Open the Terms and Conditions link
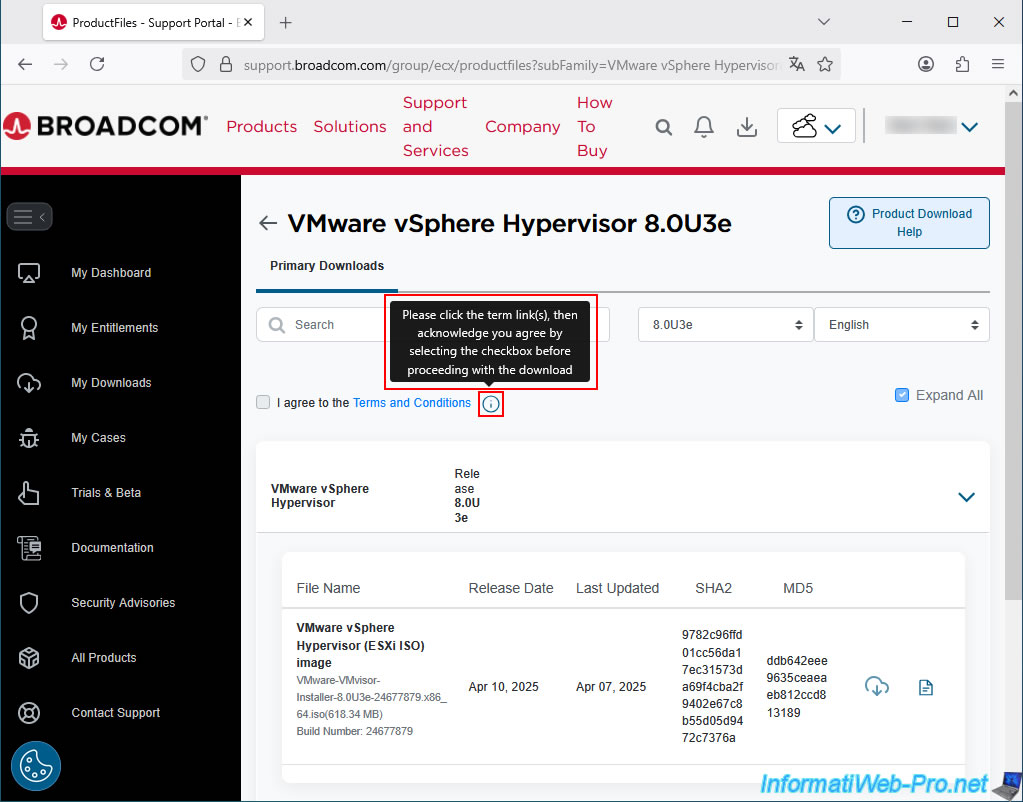This screenshot has height=802, width=1023. pyautogui.click(x=412, y=403)
